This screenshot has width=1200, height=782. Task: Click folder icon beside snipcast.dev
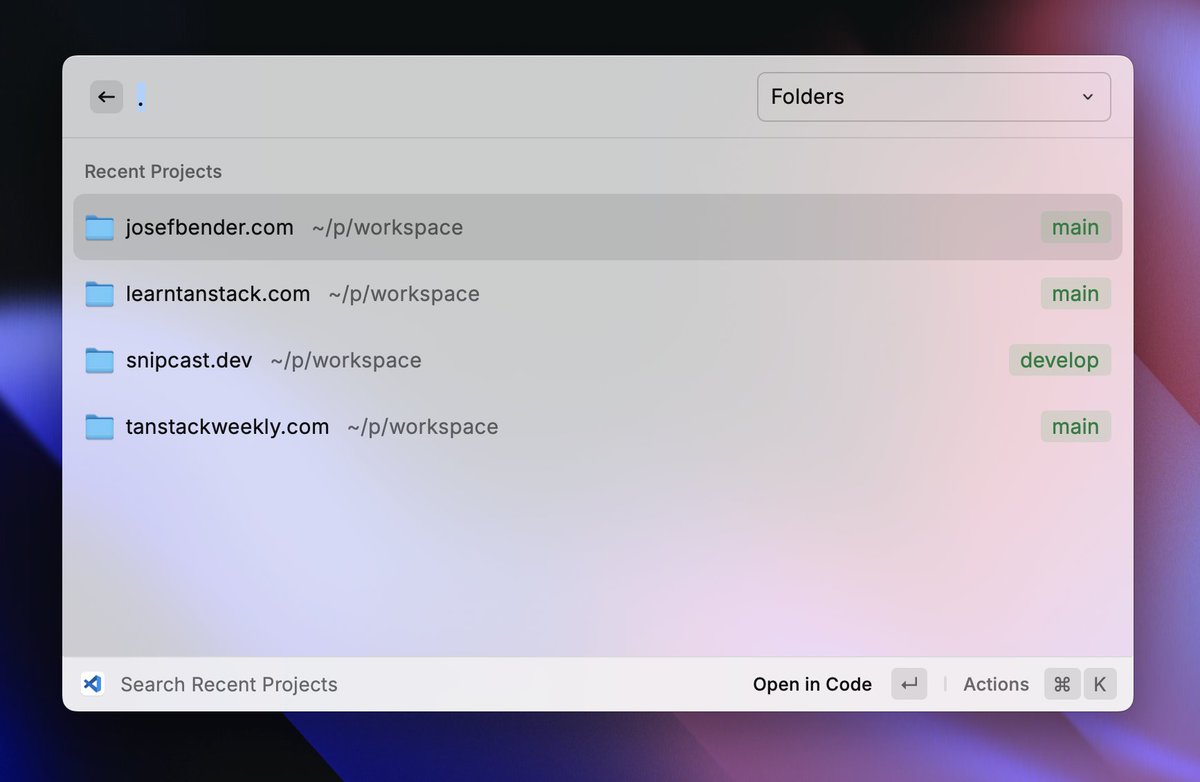(99, 360)
